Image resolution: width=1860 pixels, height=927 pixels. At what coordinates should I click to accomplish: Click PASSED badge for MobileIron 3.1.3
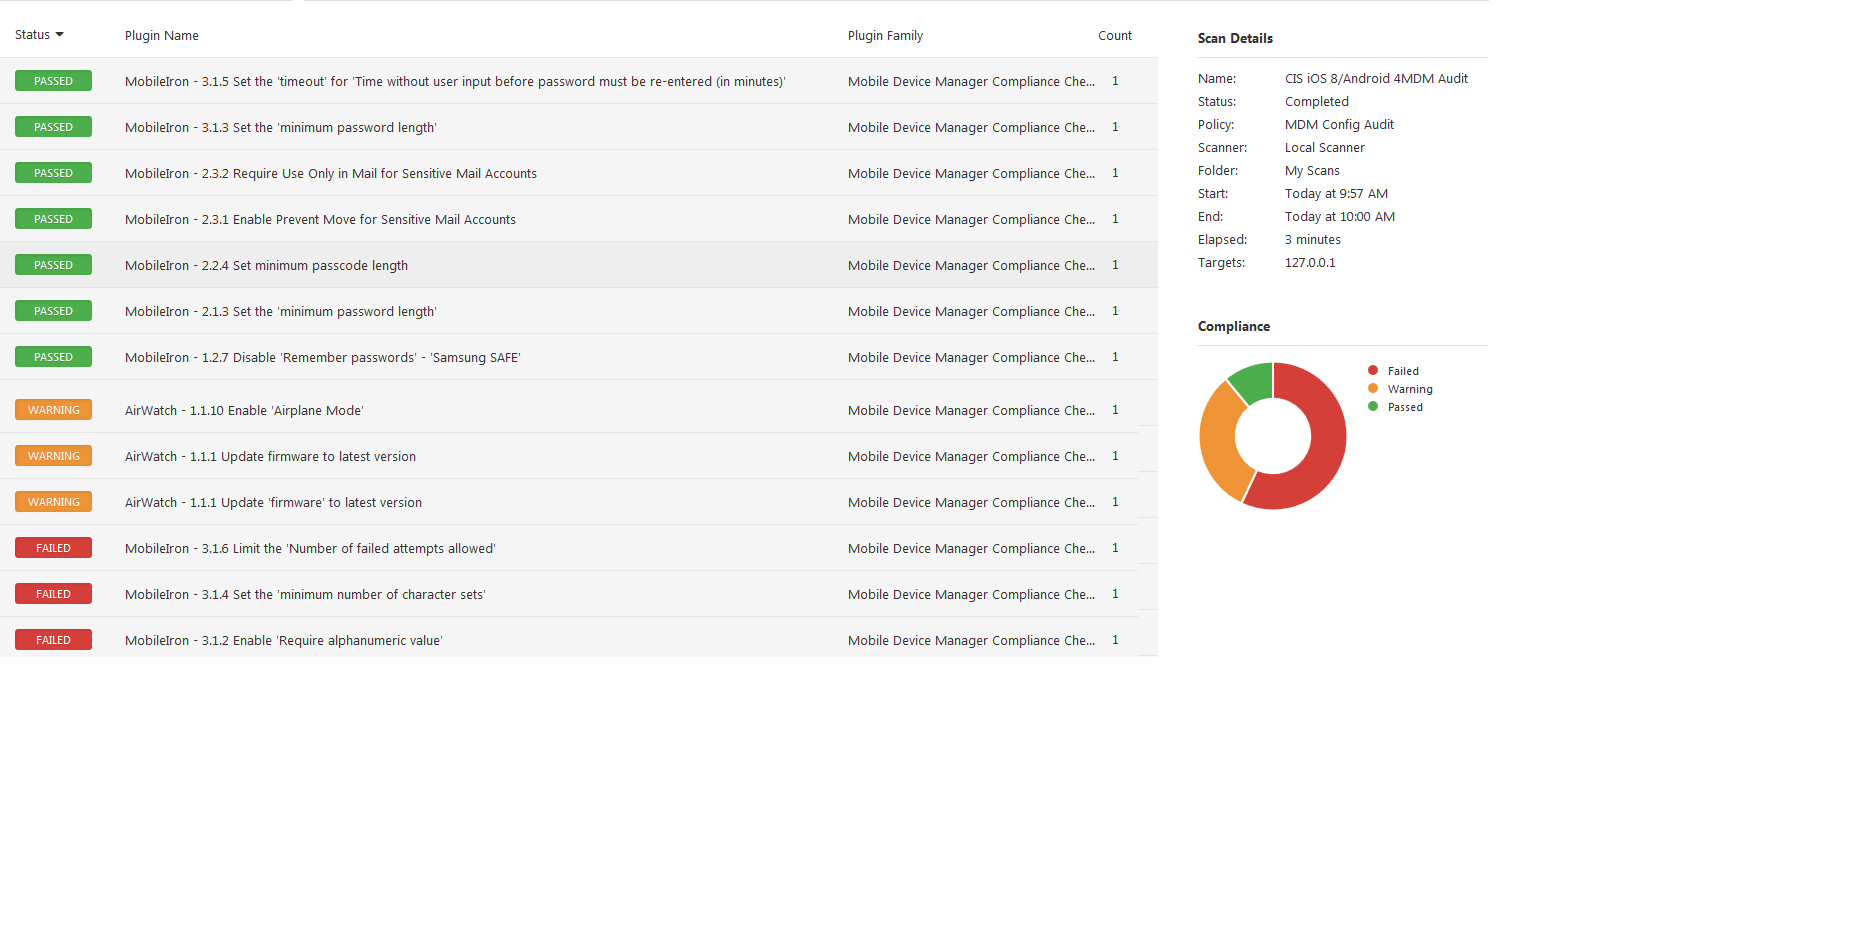tap(53, 127)
